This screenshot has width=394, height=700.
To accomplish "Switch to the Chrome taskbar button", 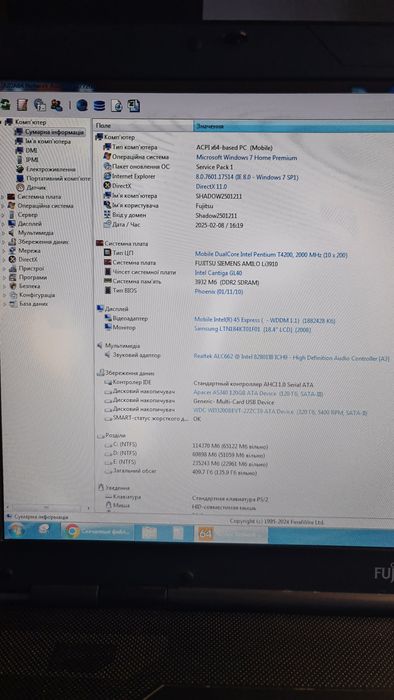I will [97, 531].
